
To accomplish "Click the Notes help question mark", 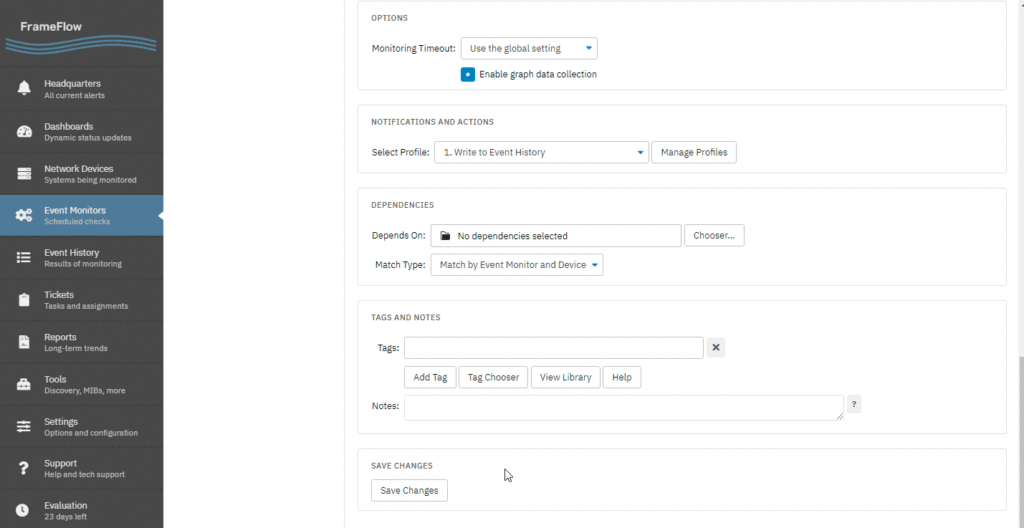I will pyautogui.click(x=854, y=404).
